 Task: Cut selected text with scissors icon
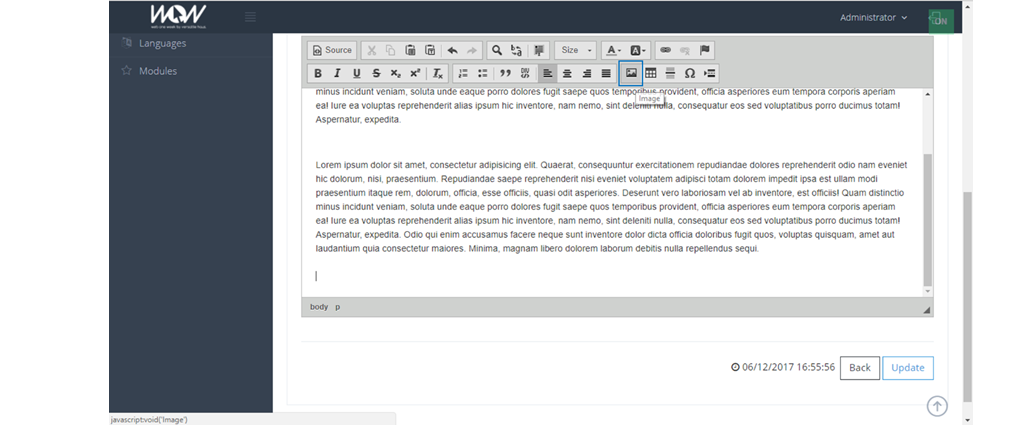(371, 50)
